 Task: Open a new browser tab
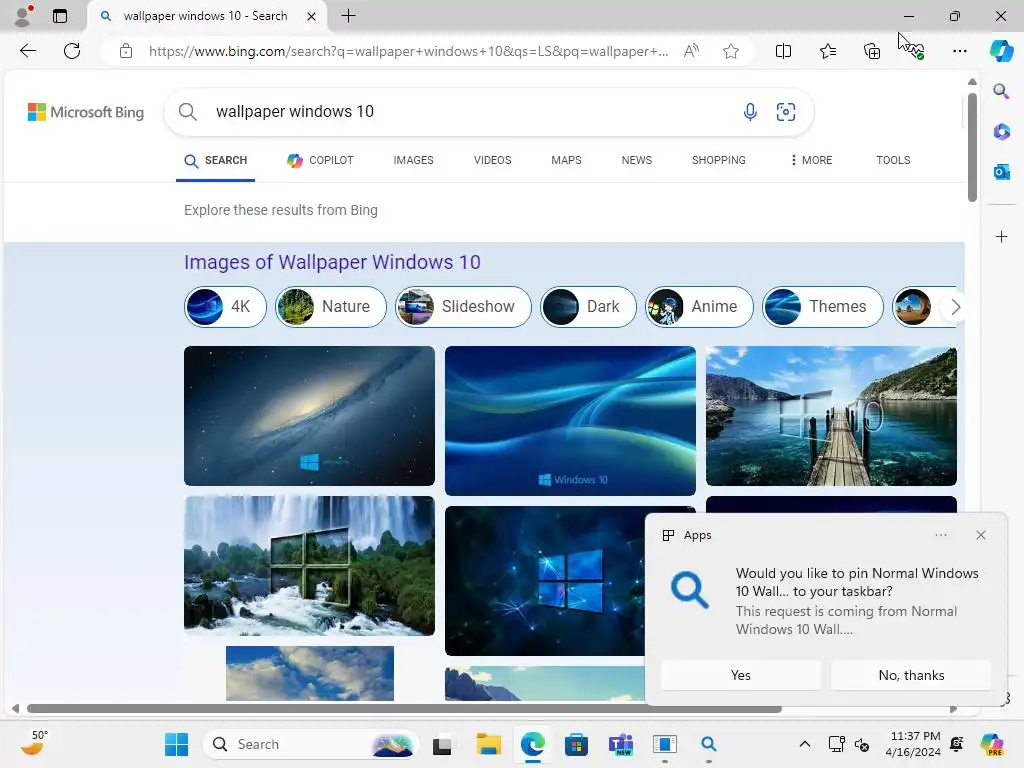coord(349,16)
